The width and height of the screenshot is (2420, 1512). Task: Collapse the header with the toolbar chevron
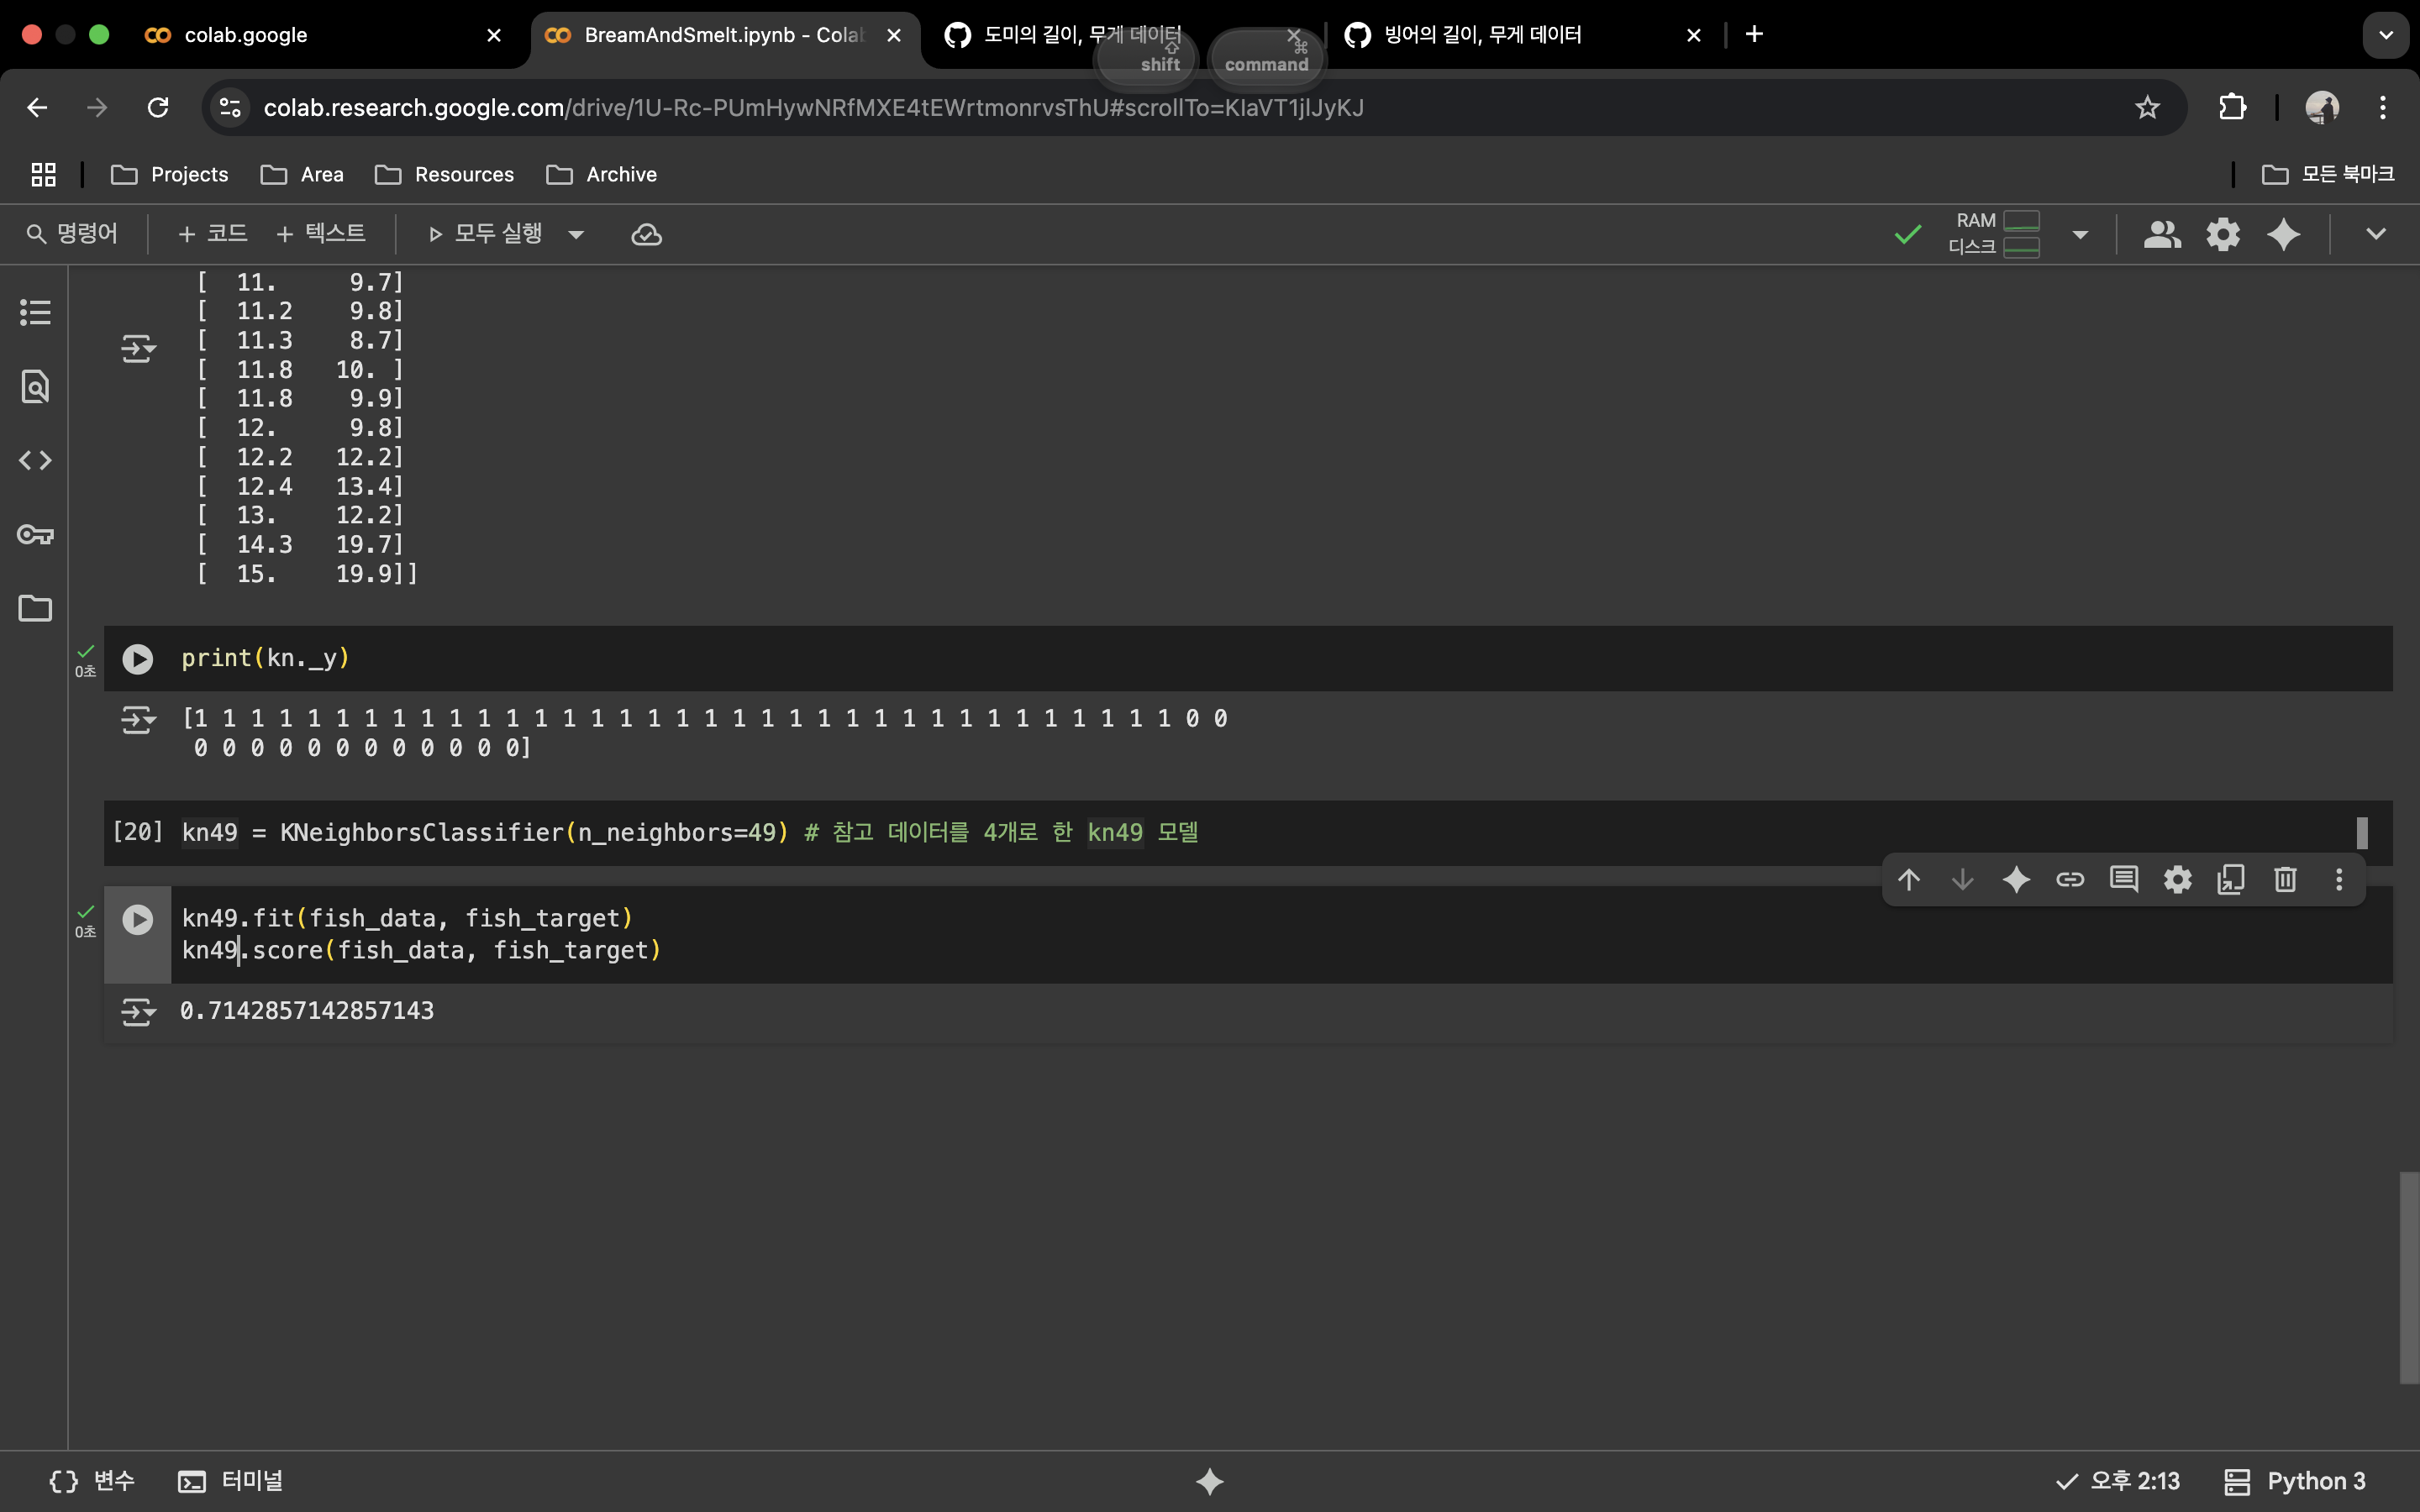pyautogui.click(x=2376, y=234)
